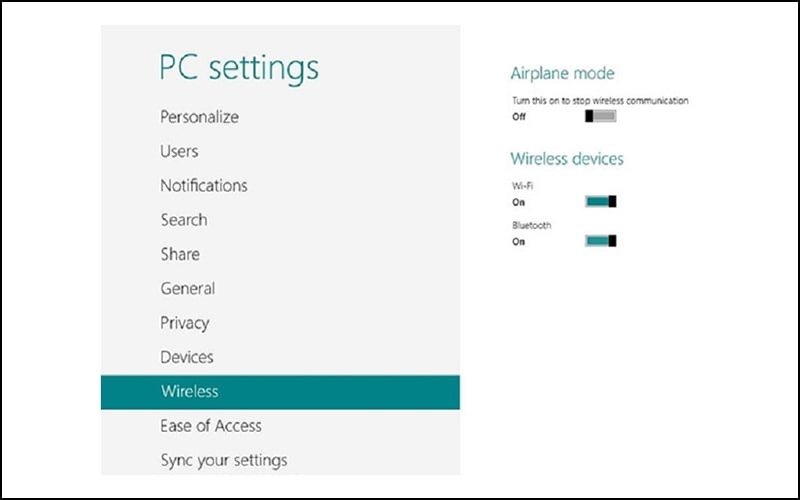The width and height of the screenshot is (800, 500).
Task: Click the On status under Wi-Fi
Action: [518, 203]
